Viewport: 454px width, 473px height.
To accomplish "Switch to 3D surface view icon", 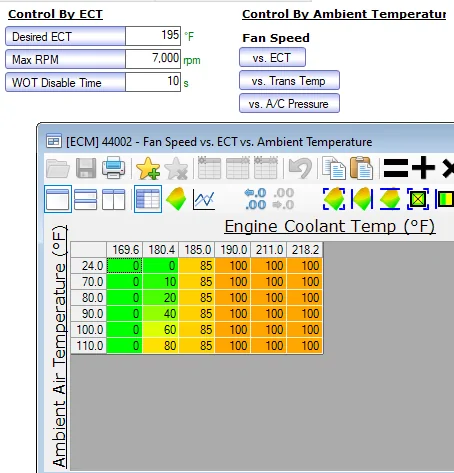I will (x=176, y=199).
